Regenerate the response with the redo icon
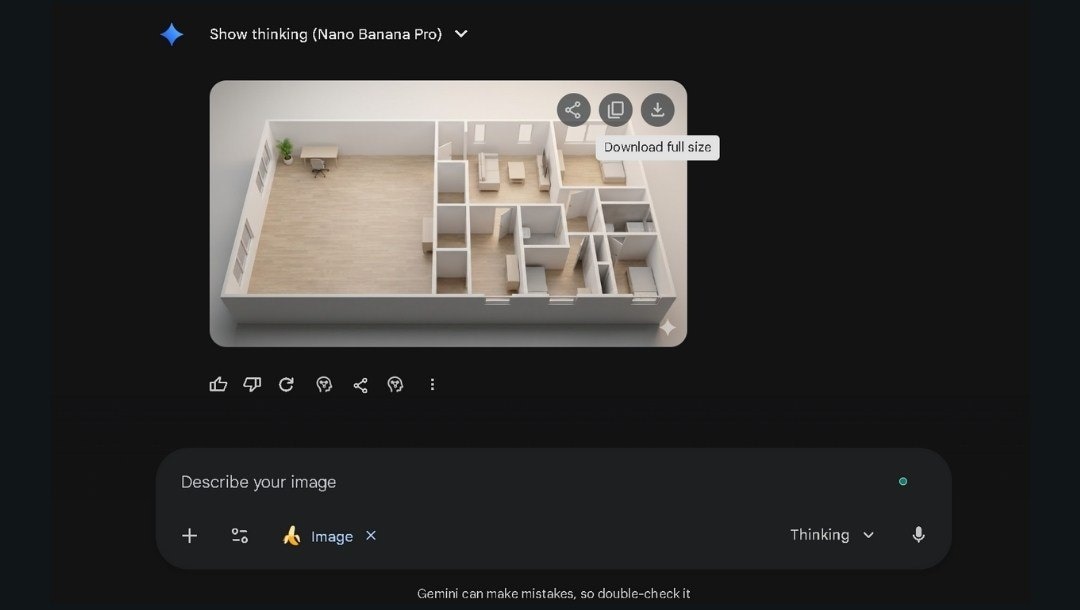1080x610 pixels. [x=287, y=384]
